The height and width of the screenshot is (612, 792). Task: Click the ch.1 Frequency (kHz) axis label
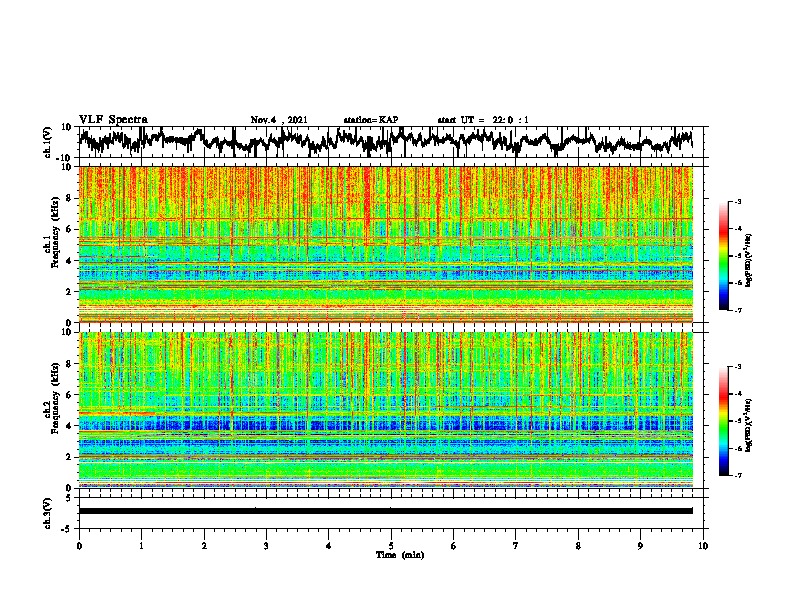51,232
